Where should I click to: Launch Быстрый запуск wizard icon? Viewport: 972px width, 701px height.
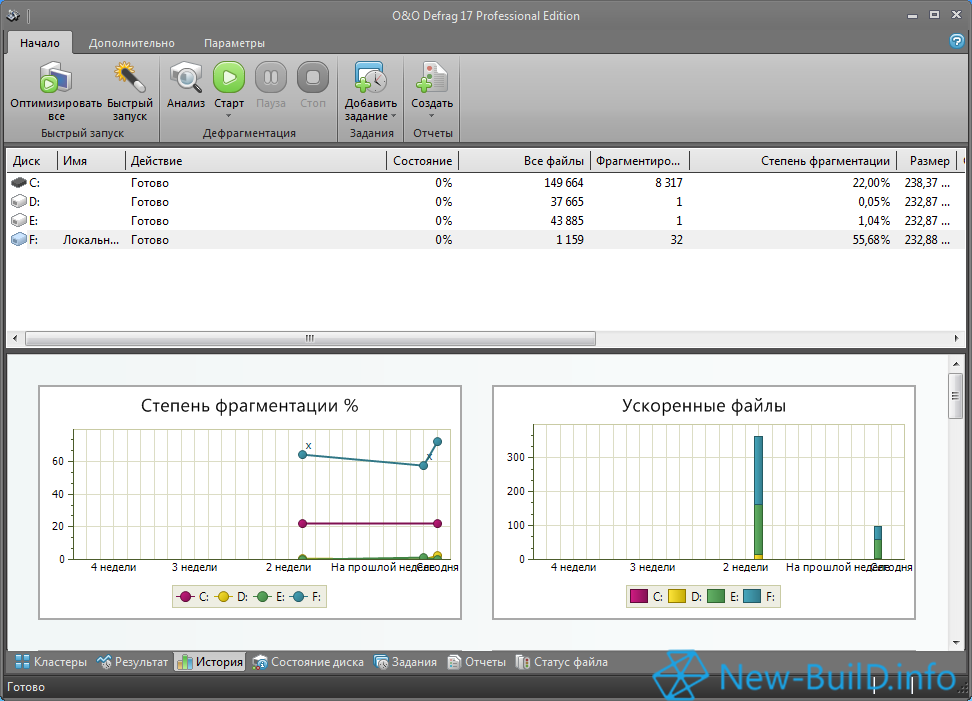coord(130,78)
